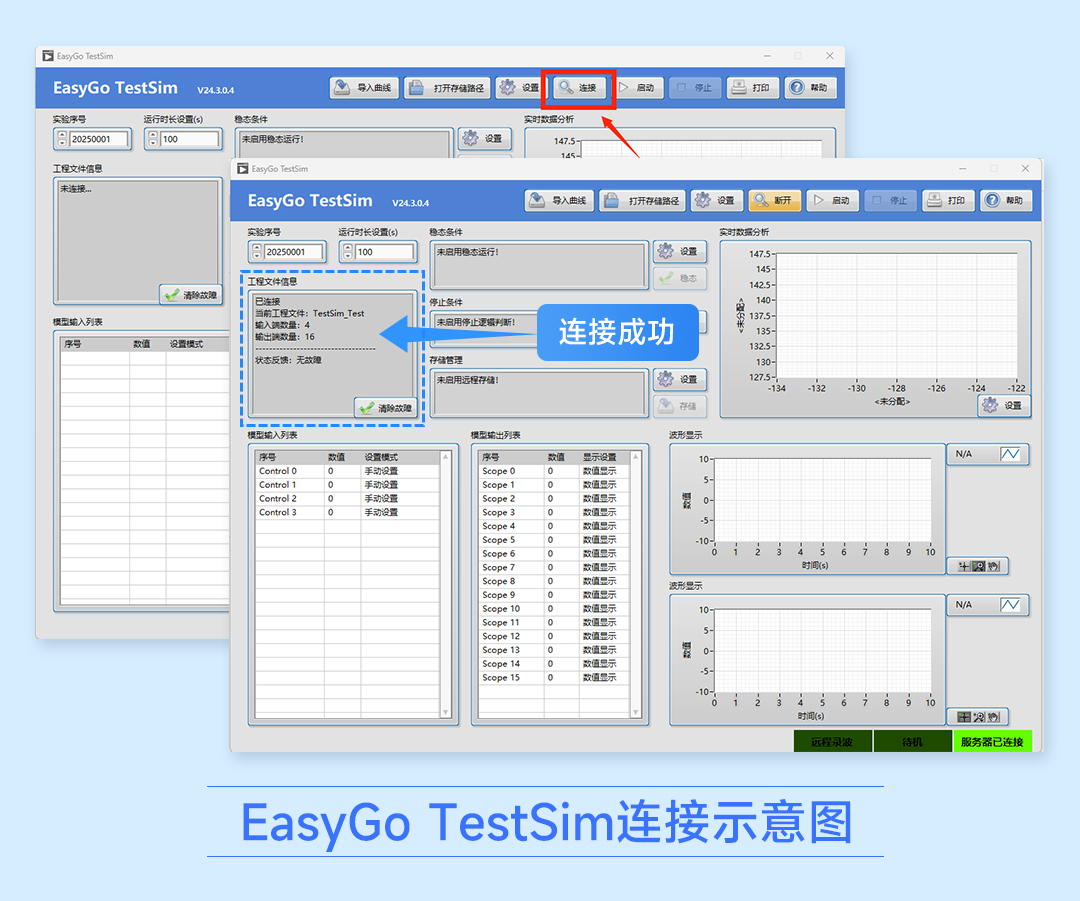Open Scope 5 数值显示 display setting
Viewport: 1080px width, 901px height.
[x=604, y=540]
